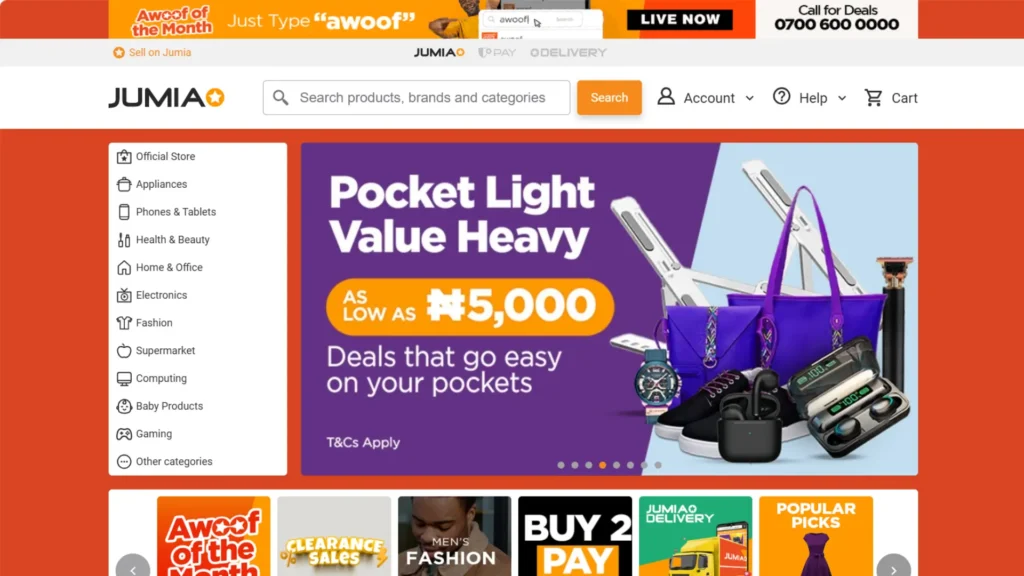Show next promo tiles with right arrow
Image resolution: width=1024 pixels, height=576 pixels.
tap(893, 569)
